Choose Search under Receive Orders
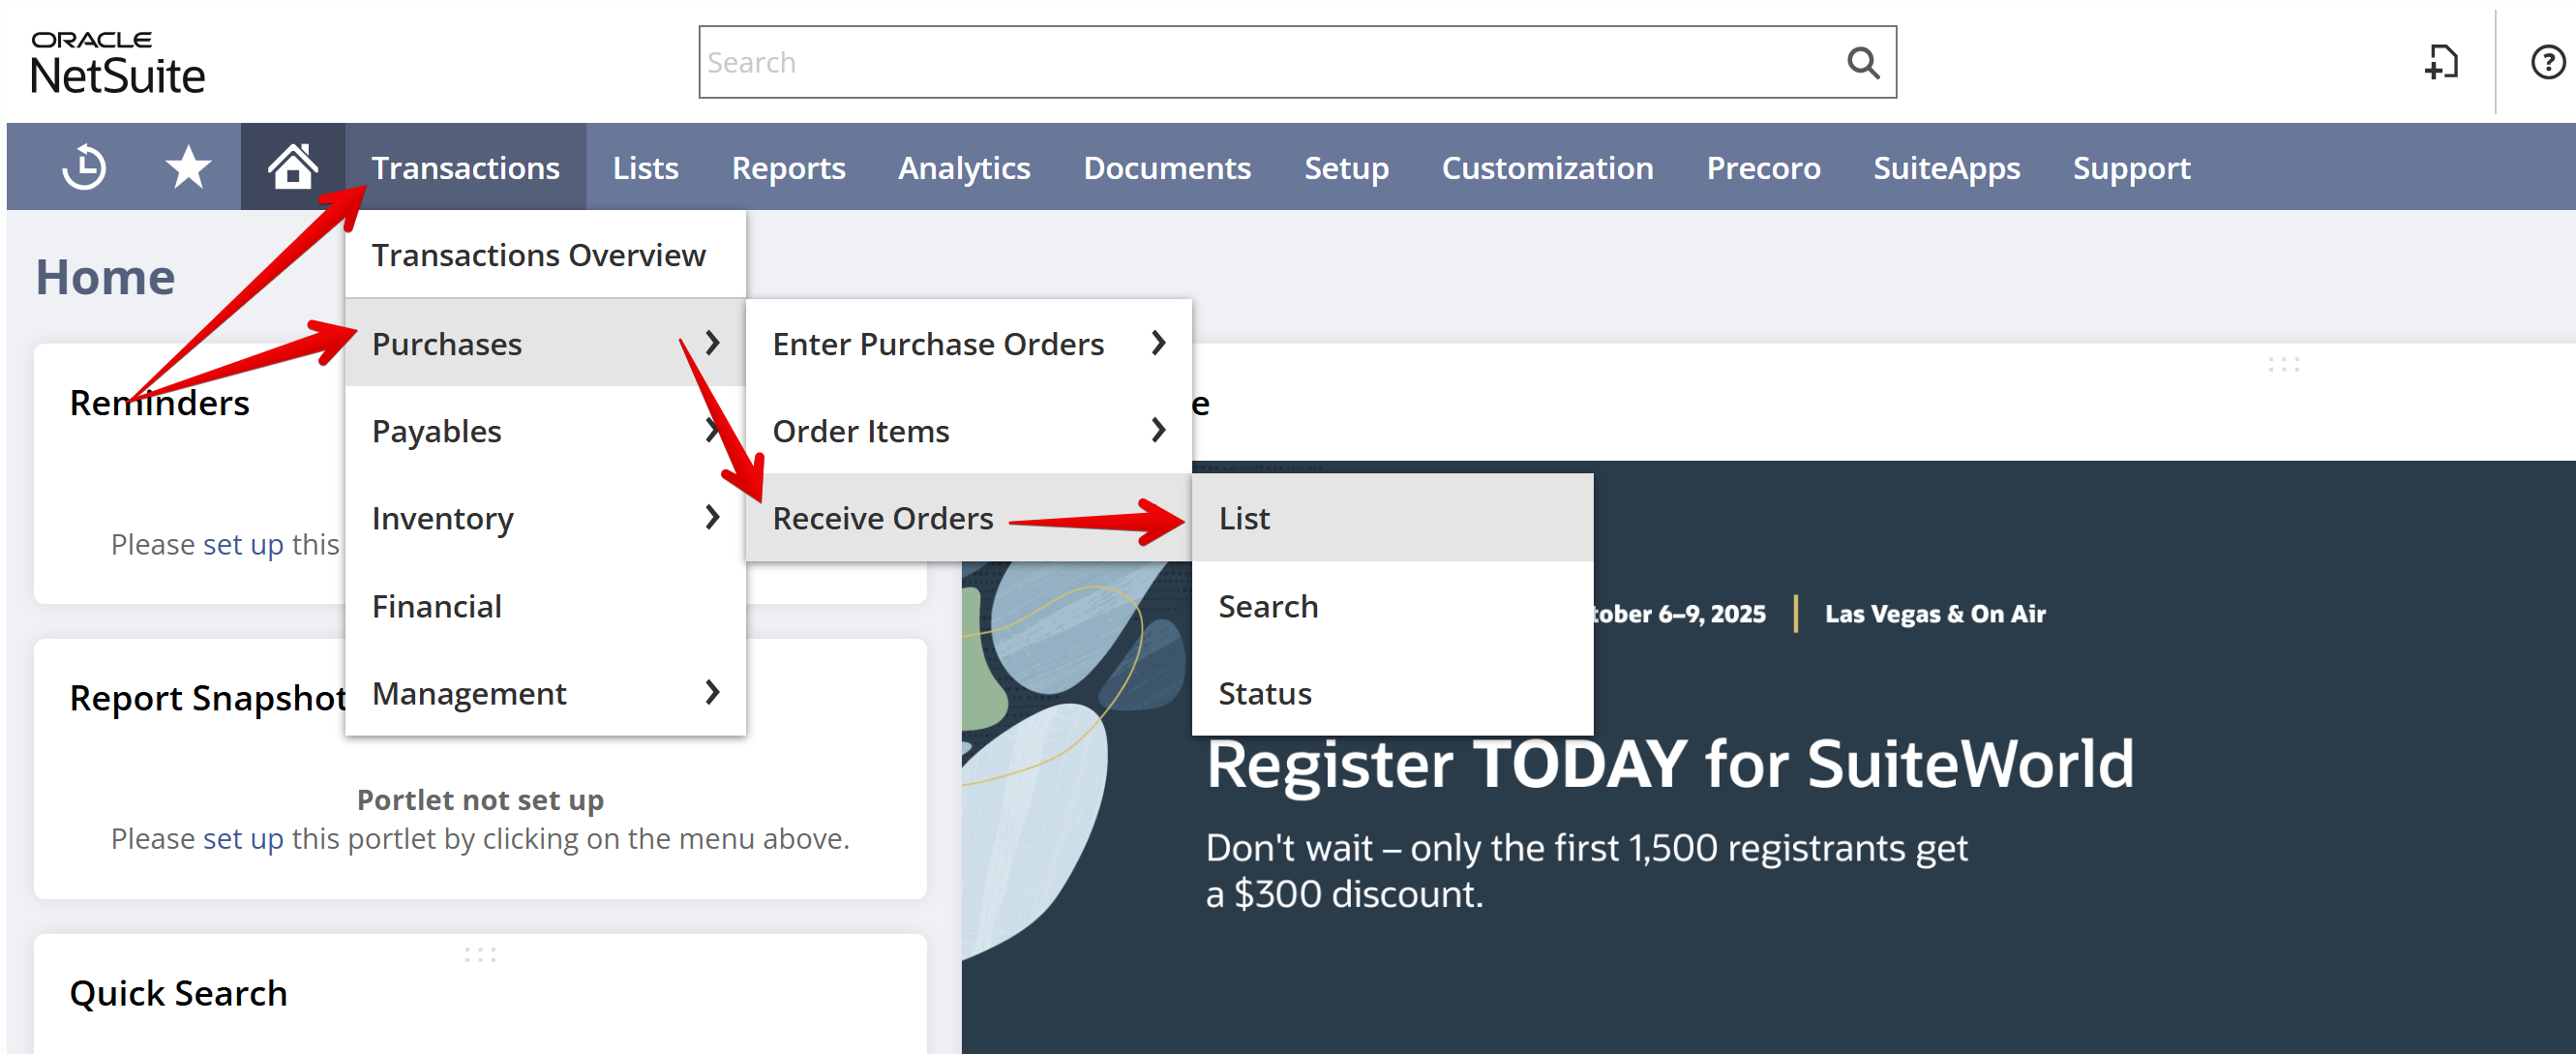The width and height of the screenshot is (2576, 1054). click(x=1392, y=606)
